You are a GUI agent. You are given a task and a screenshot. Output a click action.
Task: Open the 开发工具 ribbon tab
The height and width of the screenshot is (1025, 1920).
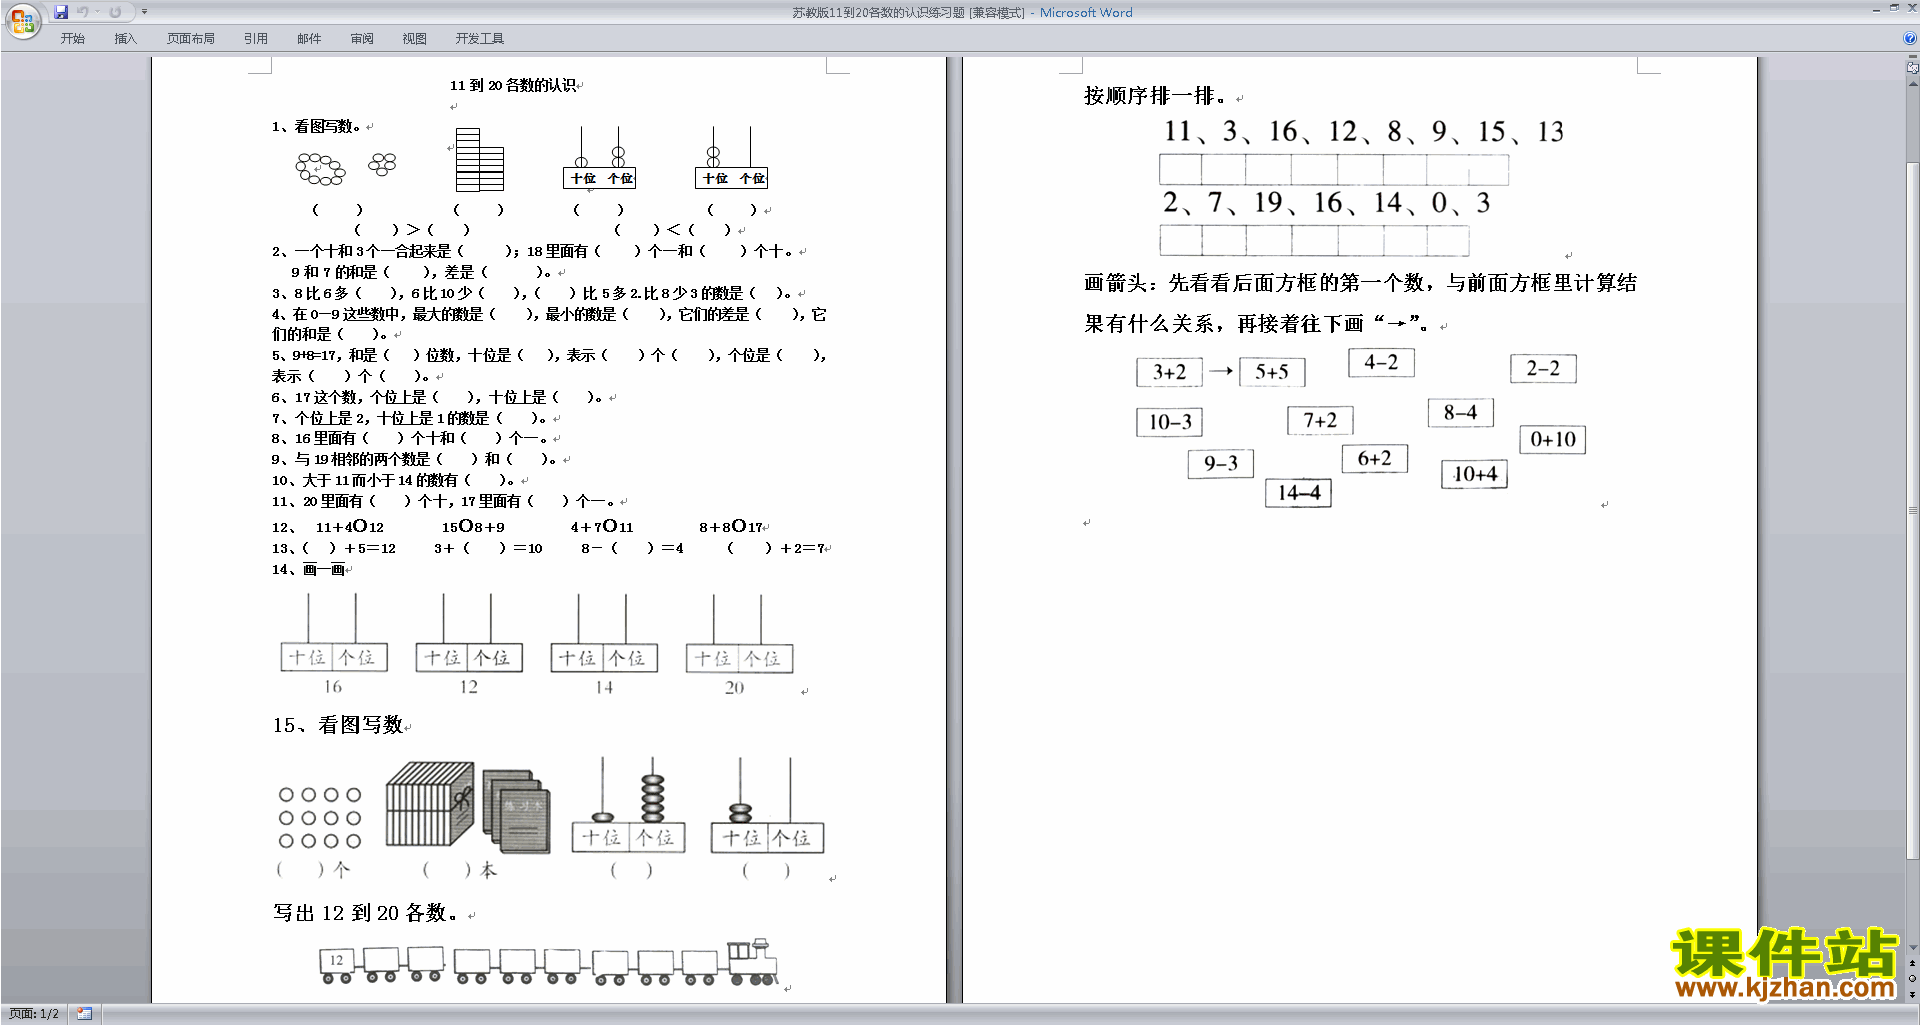click(x=480, y=39)
